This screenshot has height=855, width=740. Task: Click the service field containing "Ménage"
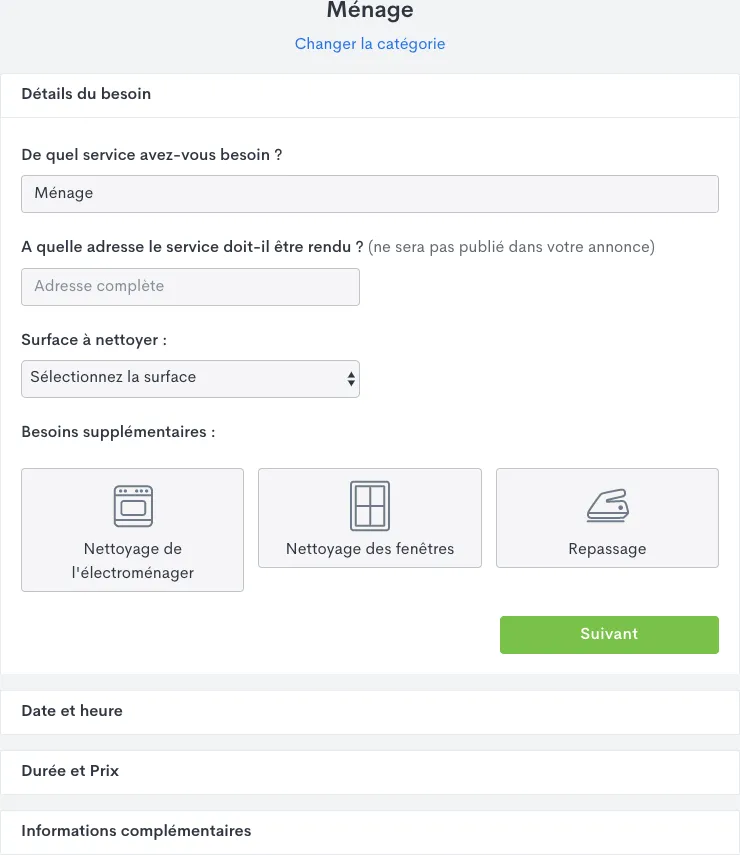[370, 193]
